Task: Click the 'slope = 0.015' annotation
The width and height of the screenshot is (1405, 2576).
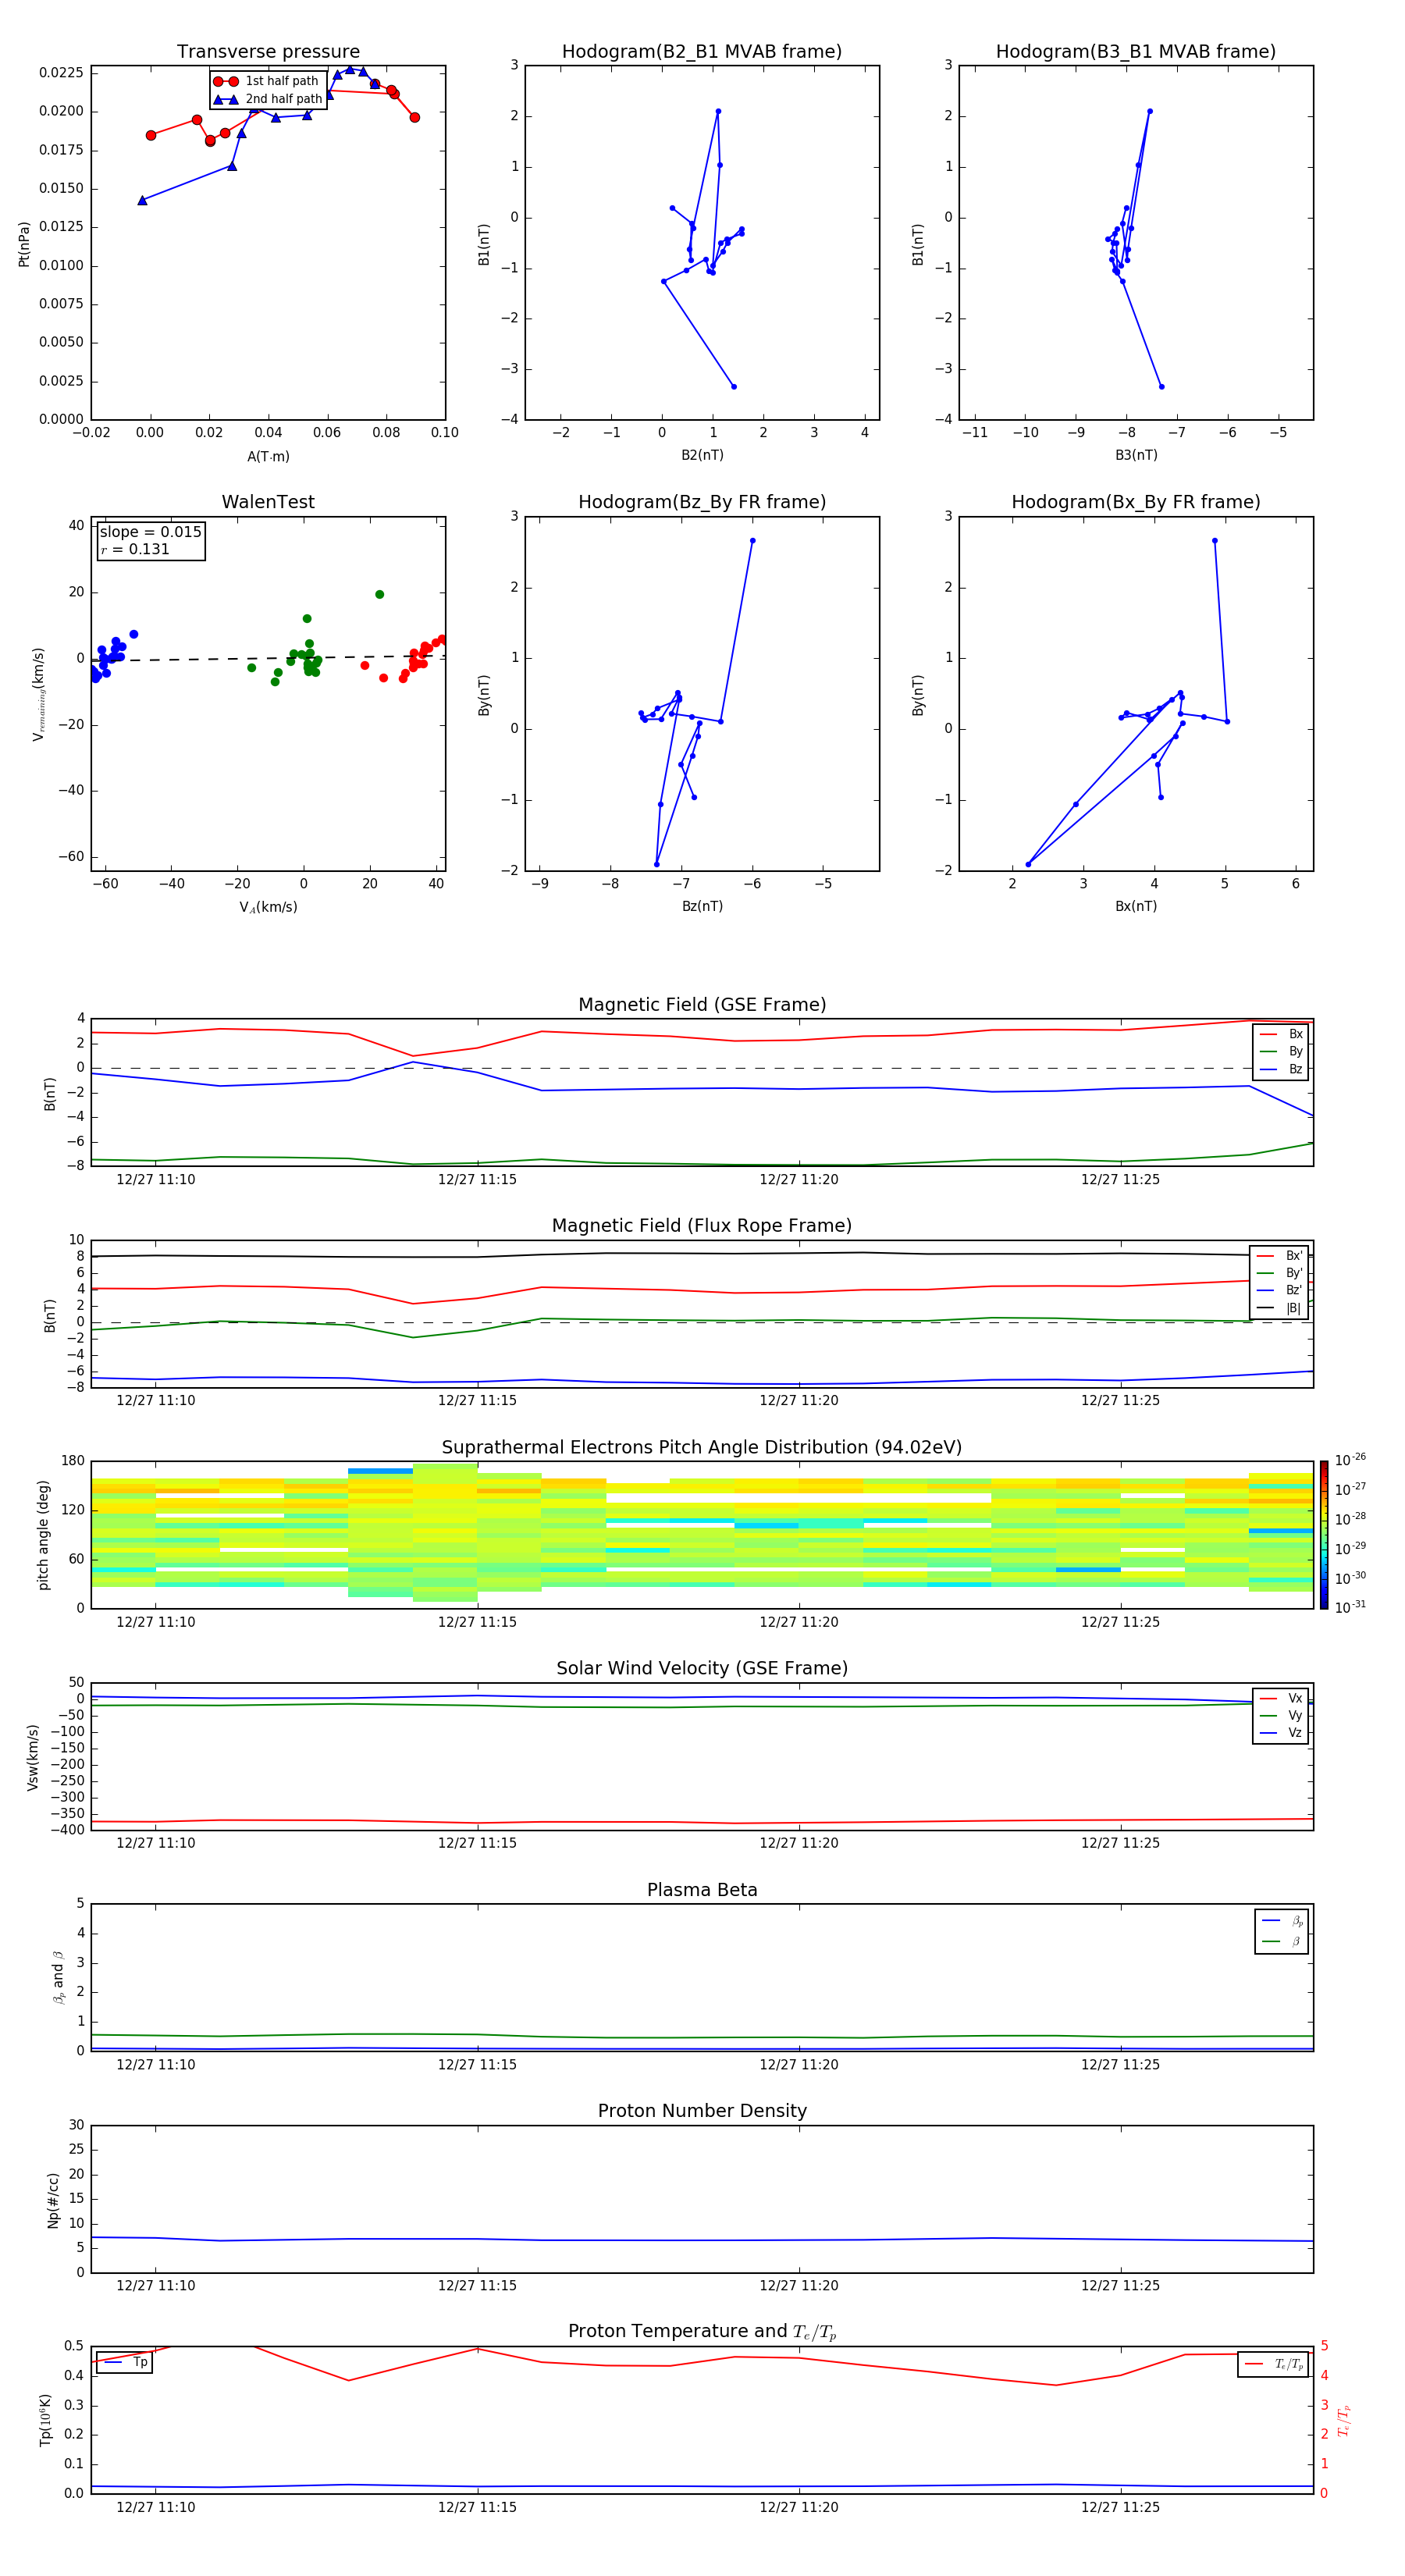Action: 151,532
